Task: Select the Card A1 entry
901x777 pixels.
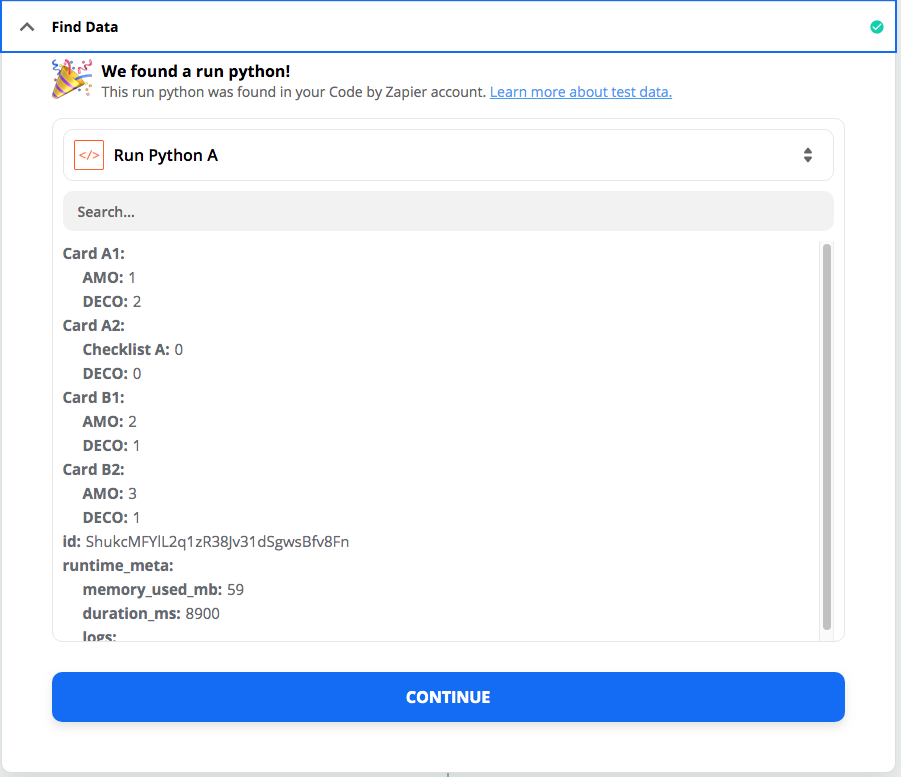Action: click(94, 253)
